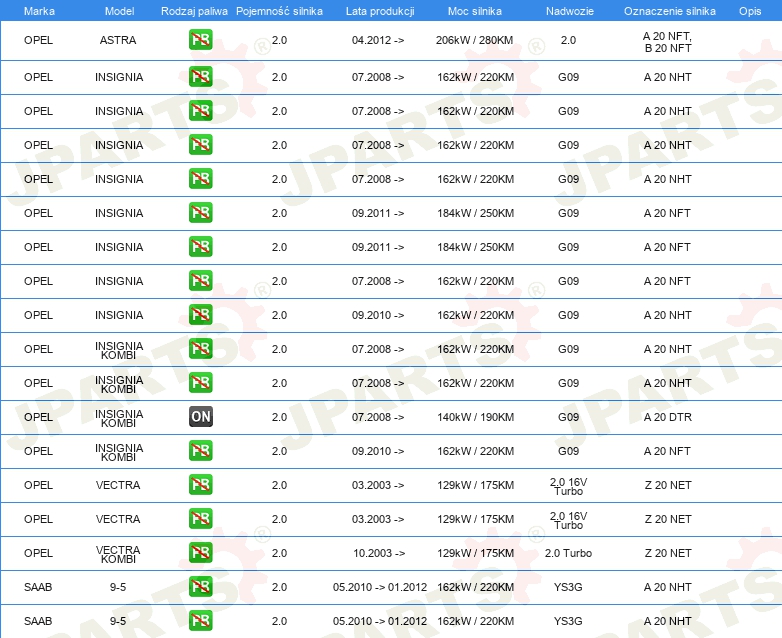Select the Rodzaj paliwa column header
This screenshot has height=638, width=782.
(194, 11)
